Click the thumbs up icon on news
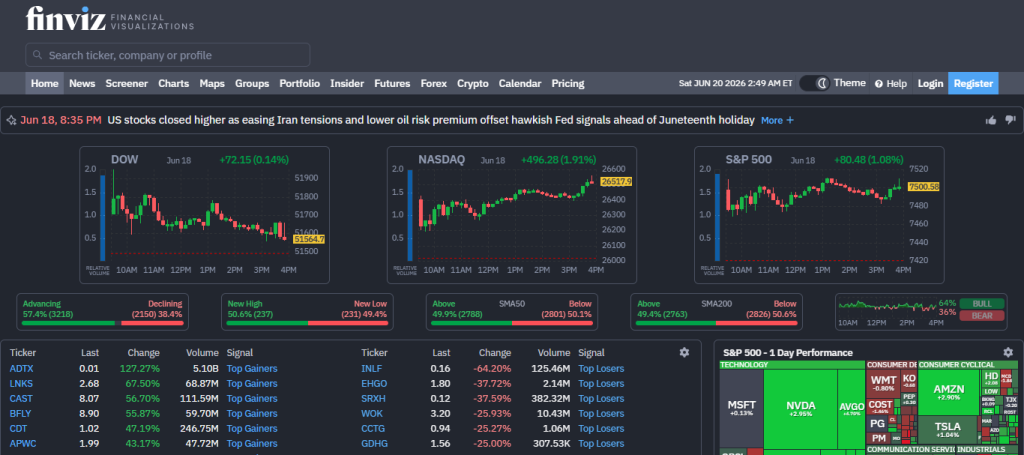 point(991,120)
